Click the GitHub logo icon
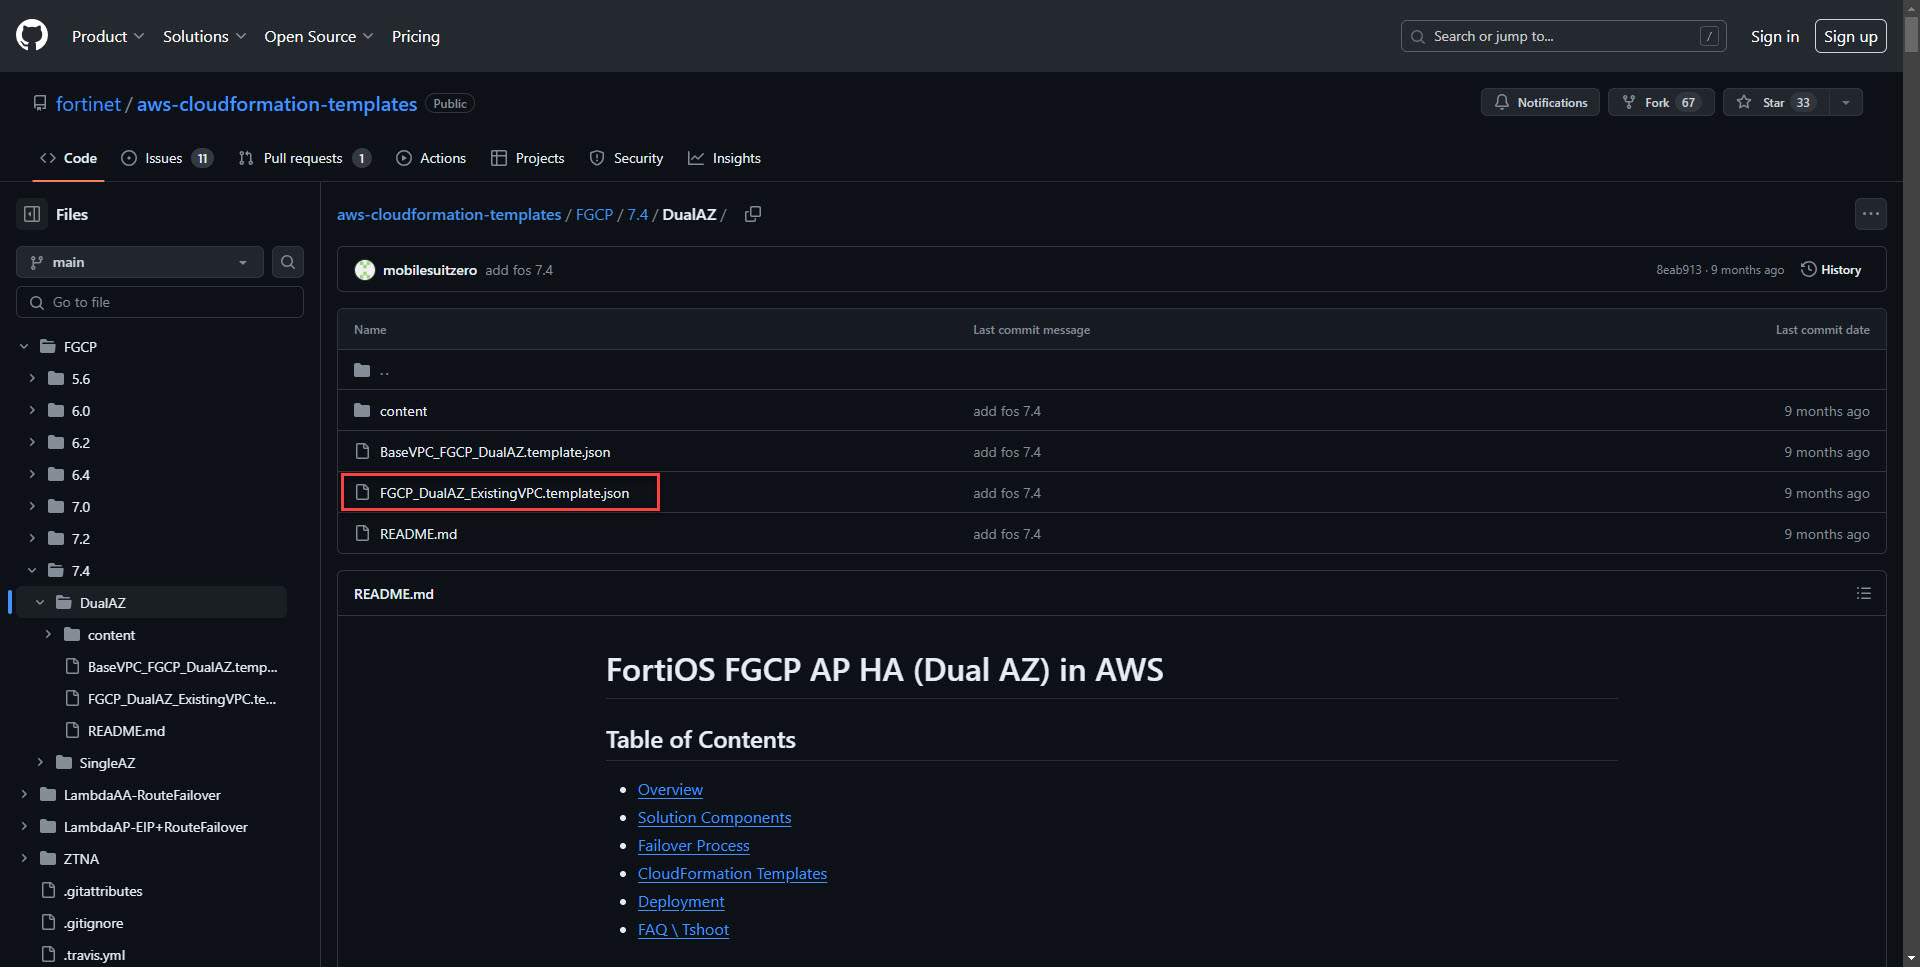Image resolution: width=1920 pixels, height=967 pixels. (x=32, y=36)
